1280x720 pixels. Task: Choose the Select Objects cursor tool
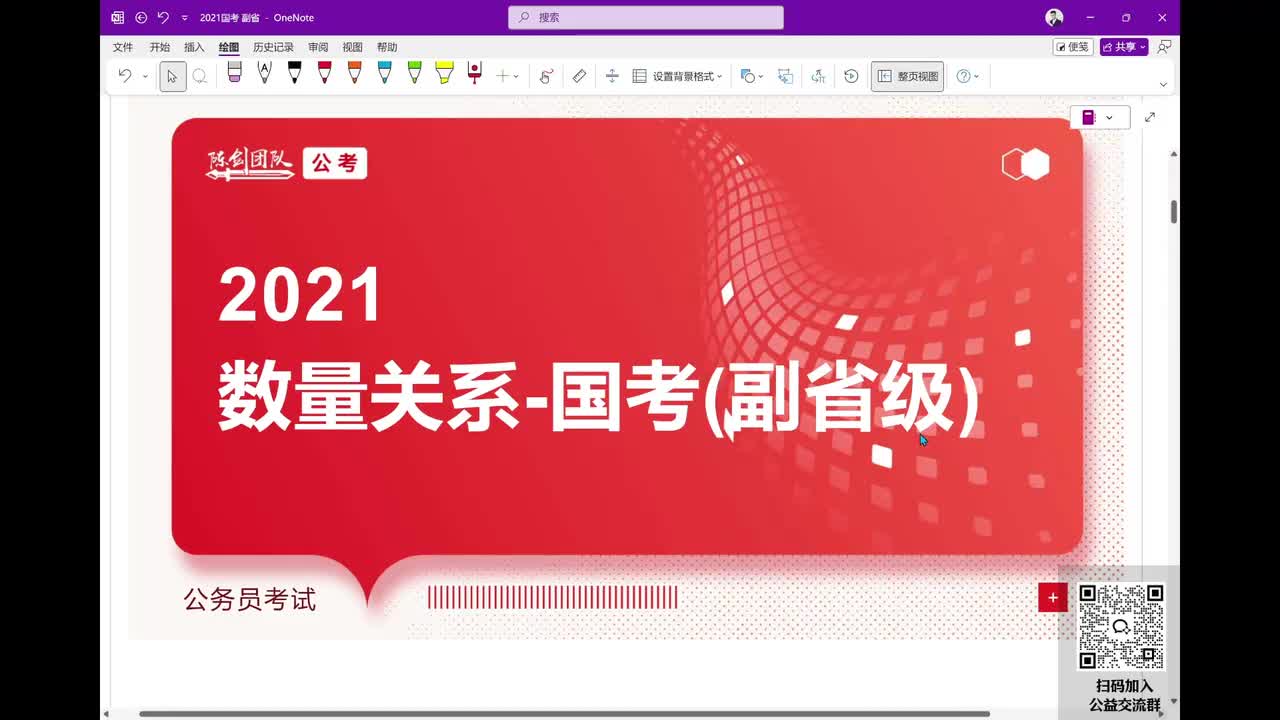pos(172,76)
